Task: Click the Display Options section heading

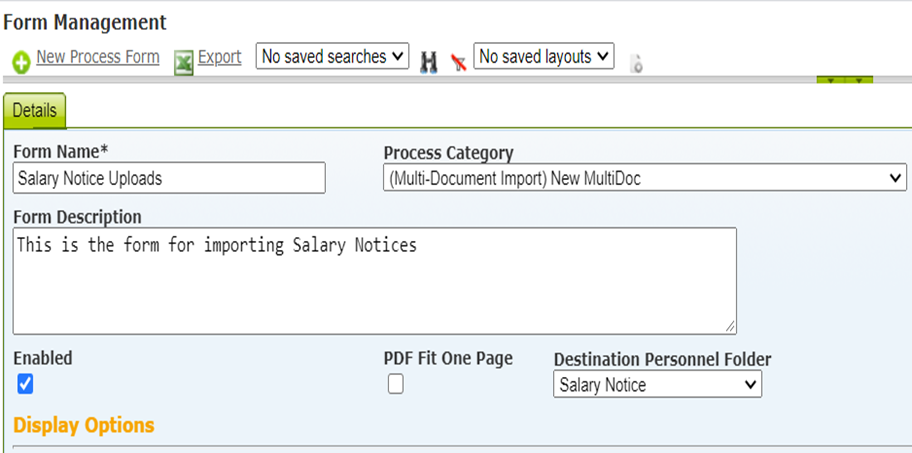Action: tap(84, 425)
